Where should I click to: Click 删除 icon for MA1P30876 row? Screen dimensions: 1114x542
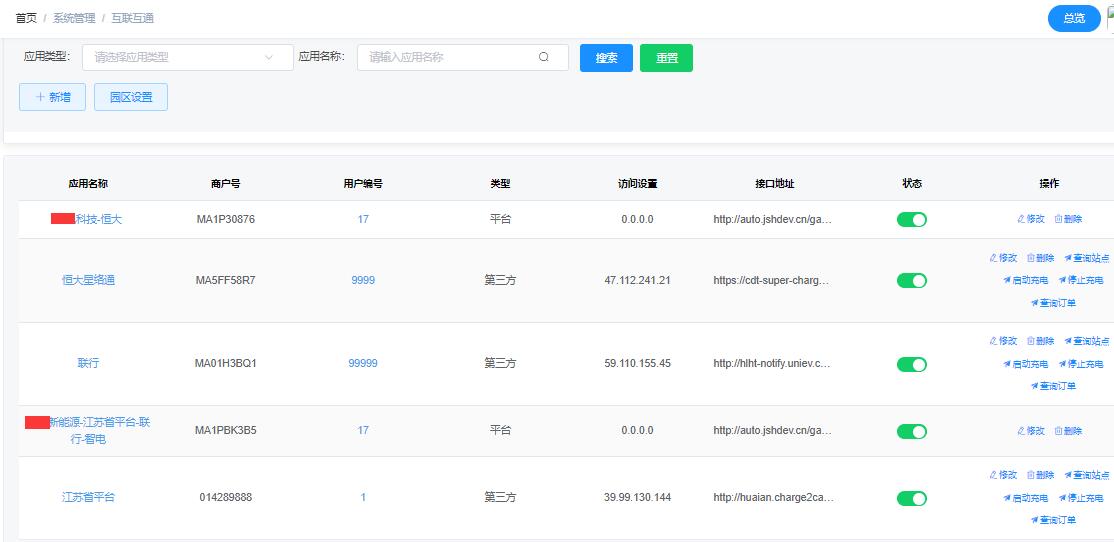(1059, 219)
